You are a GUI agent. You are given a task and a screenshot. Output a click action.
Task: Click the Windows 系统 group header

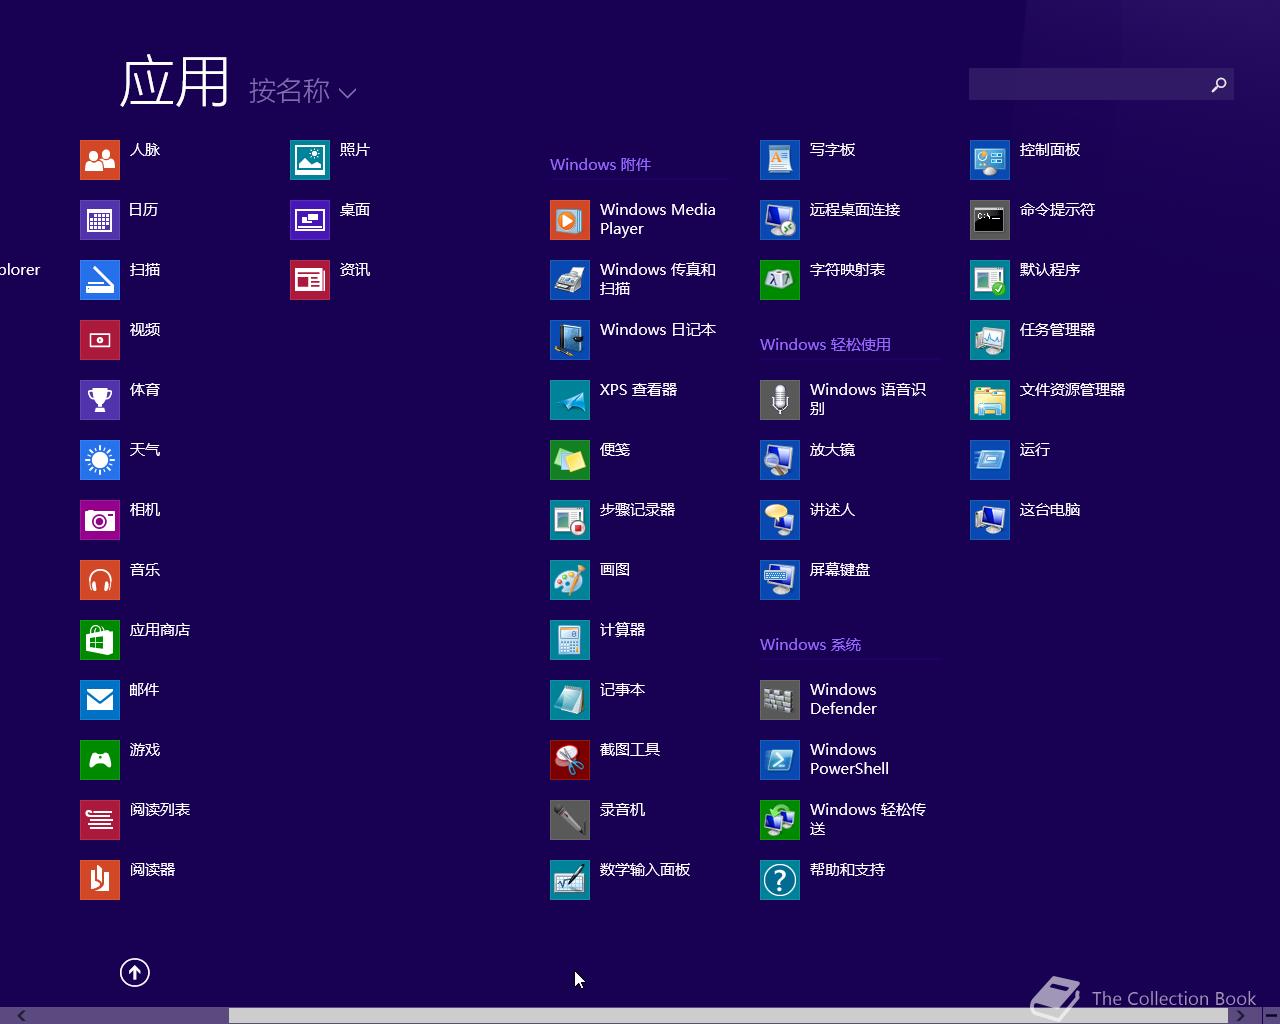click(x=810, y=645)
